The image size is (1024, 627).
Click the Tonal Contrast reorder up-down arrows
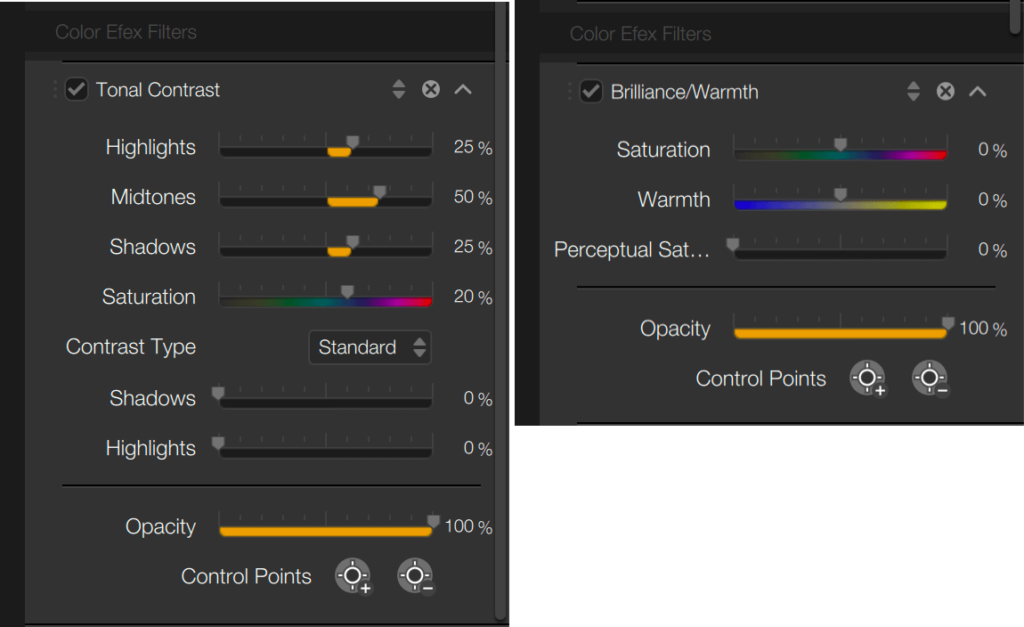tap(399, 90)
